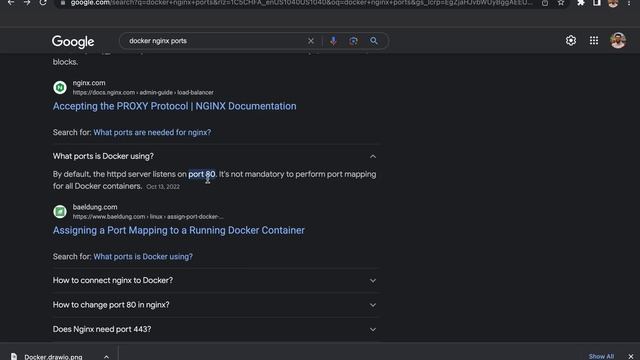The image size is (640, 360).
Task: Click the browser back arrow
Action: (x=11, y=3)
